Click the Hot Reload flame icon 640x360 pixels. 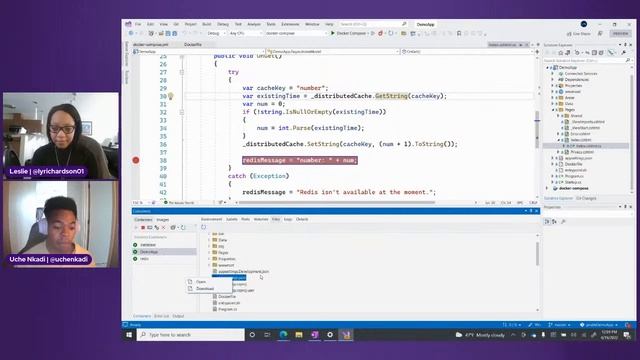pyautogui.click(x=380, y=33)
